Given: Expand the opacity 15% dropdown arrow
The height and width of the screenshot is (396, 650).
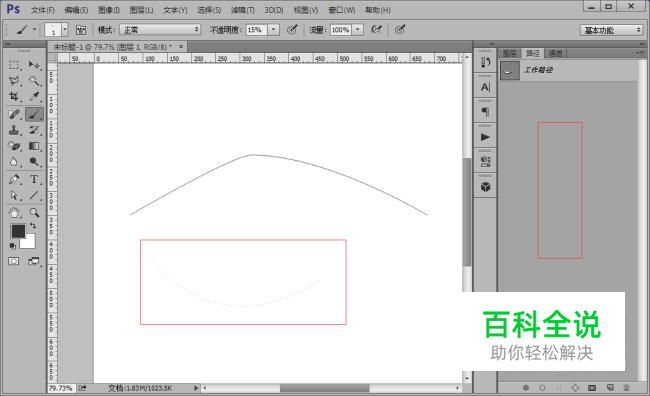Looking at the screenshot, I should click(x=274, y=29).
